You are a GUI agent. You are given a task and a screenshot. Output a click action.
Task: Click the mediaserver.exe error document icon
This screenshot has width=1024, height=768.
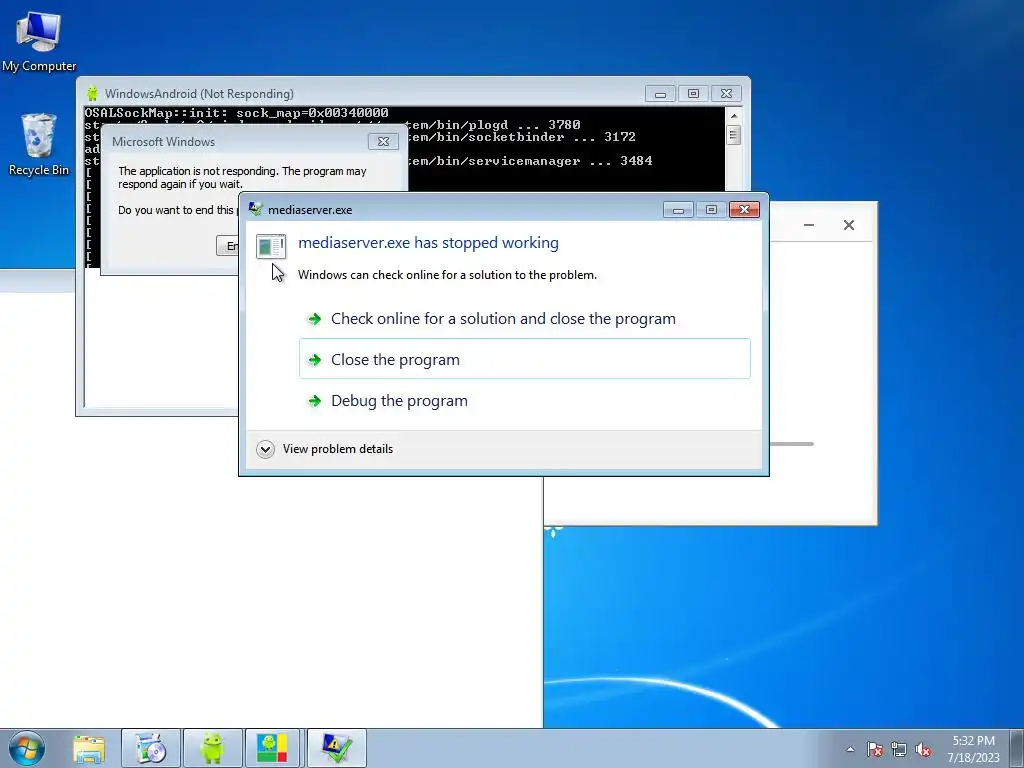tap(271, 246)
